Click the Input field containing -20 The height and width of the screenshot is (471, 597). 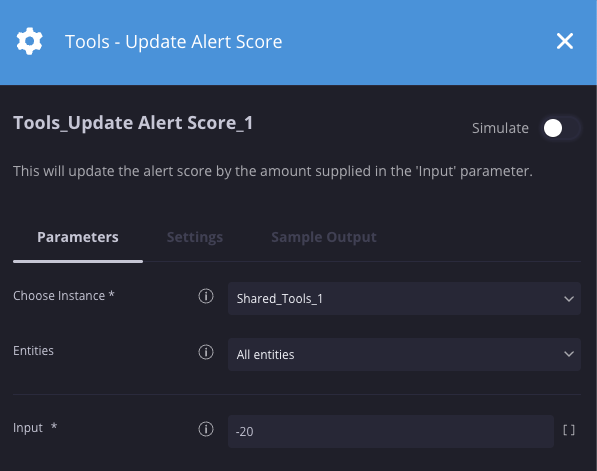(x=391, y=431)
